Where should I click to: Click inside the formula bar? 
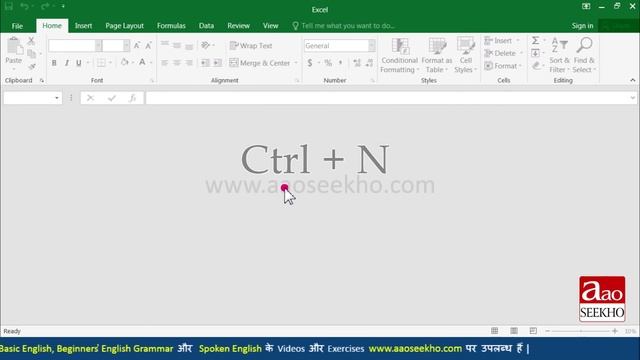[387, 98]
